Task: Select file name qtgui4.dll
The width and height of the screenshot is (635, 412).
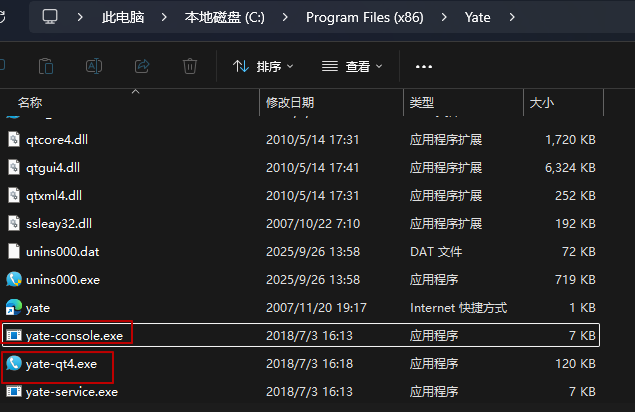Action: (53, 168)
